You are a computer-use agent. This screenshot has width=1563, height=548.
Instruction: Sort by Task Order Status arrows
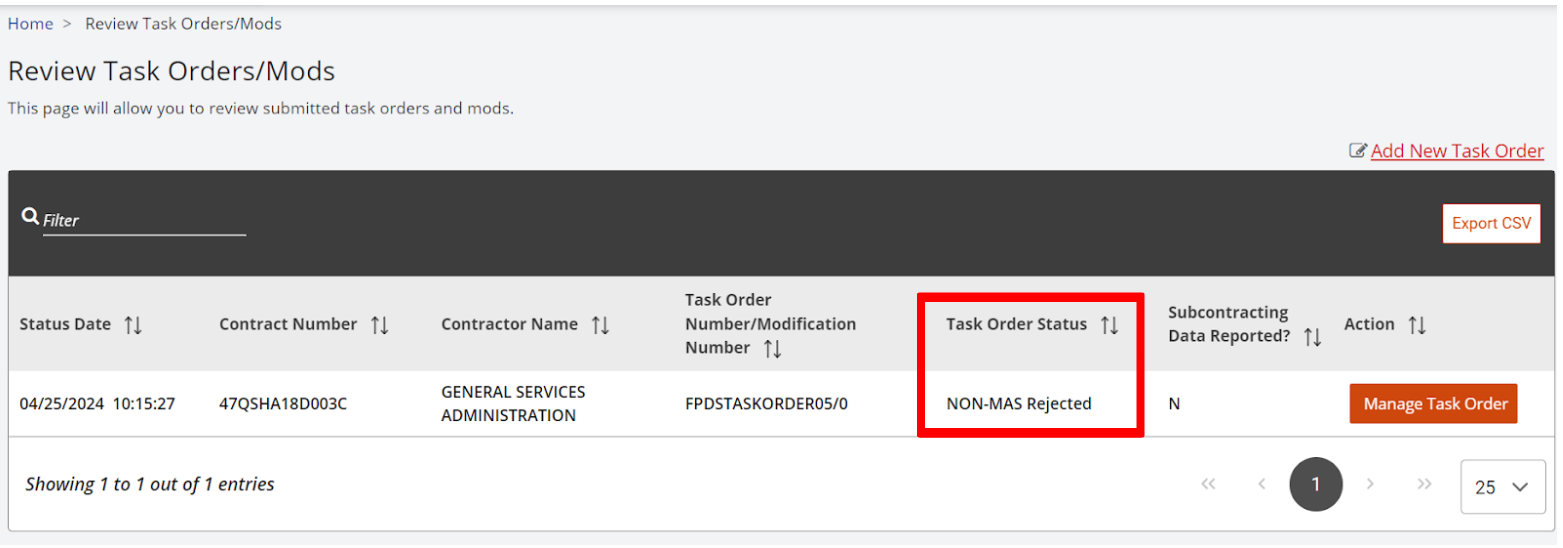(x=1109, y=325)
